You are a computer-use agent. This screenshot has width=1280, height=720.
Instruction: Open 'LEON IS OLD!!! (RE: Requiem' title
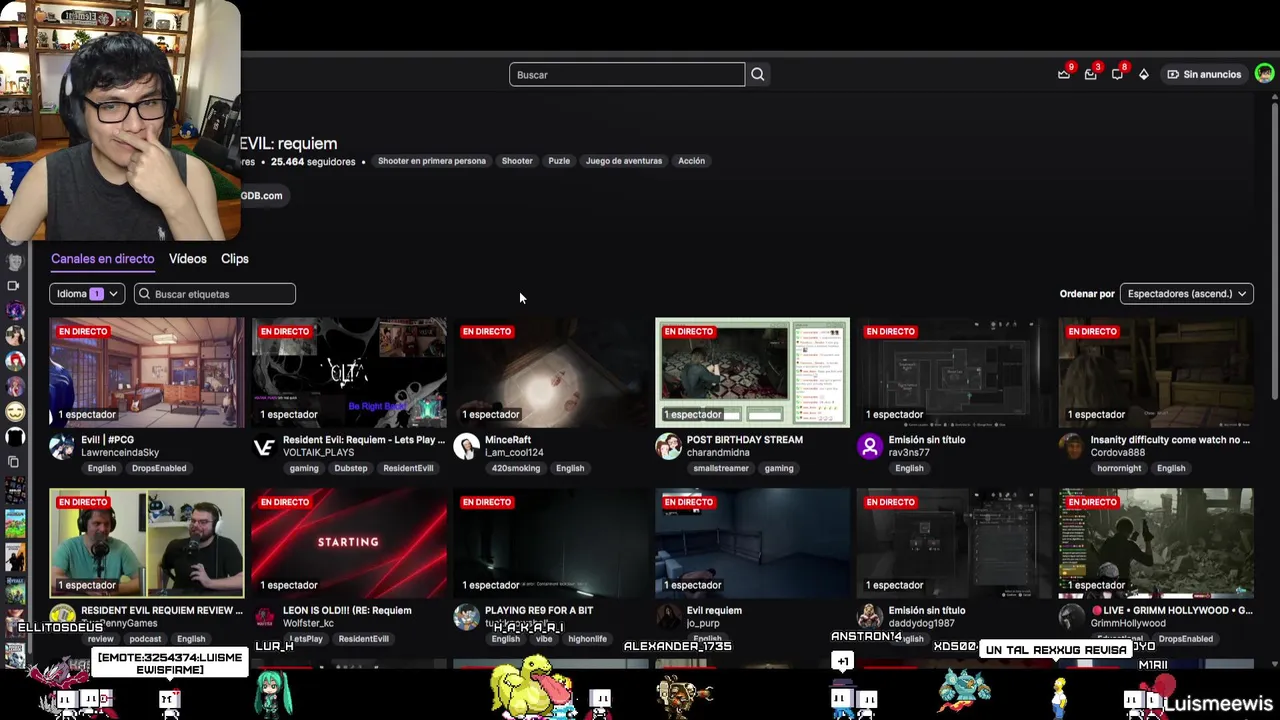coord(347,610)
